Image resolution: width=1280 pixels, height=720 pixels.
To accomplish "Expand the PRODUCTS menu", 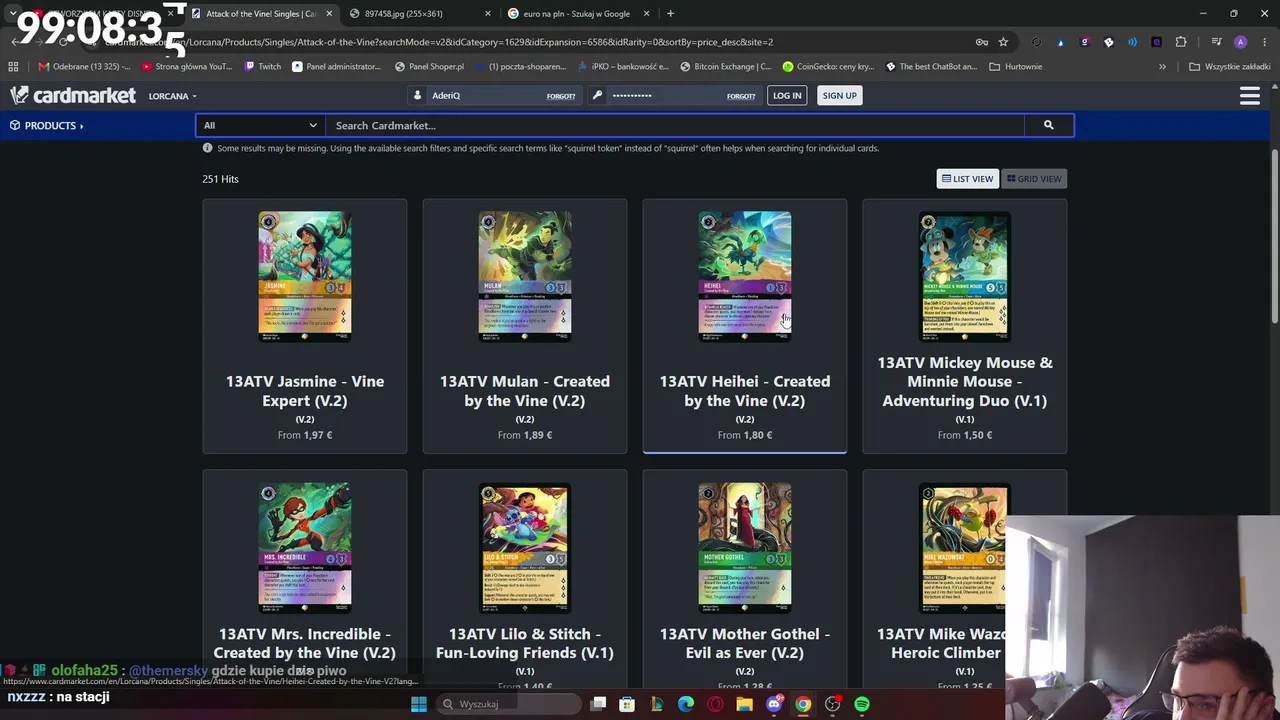I will click(x=47, y=125).
